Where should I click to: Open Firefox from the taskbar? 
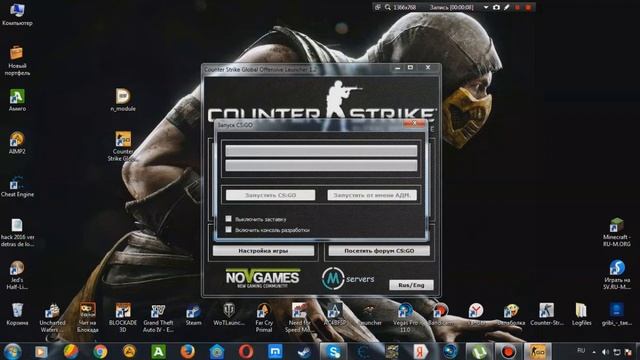pyautogui.click(x=187, y=351)
